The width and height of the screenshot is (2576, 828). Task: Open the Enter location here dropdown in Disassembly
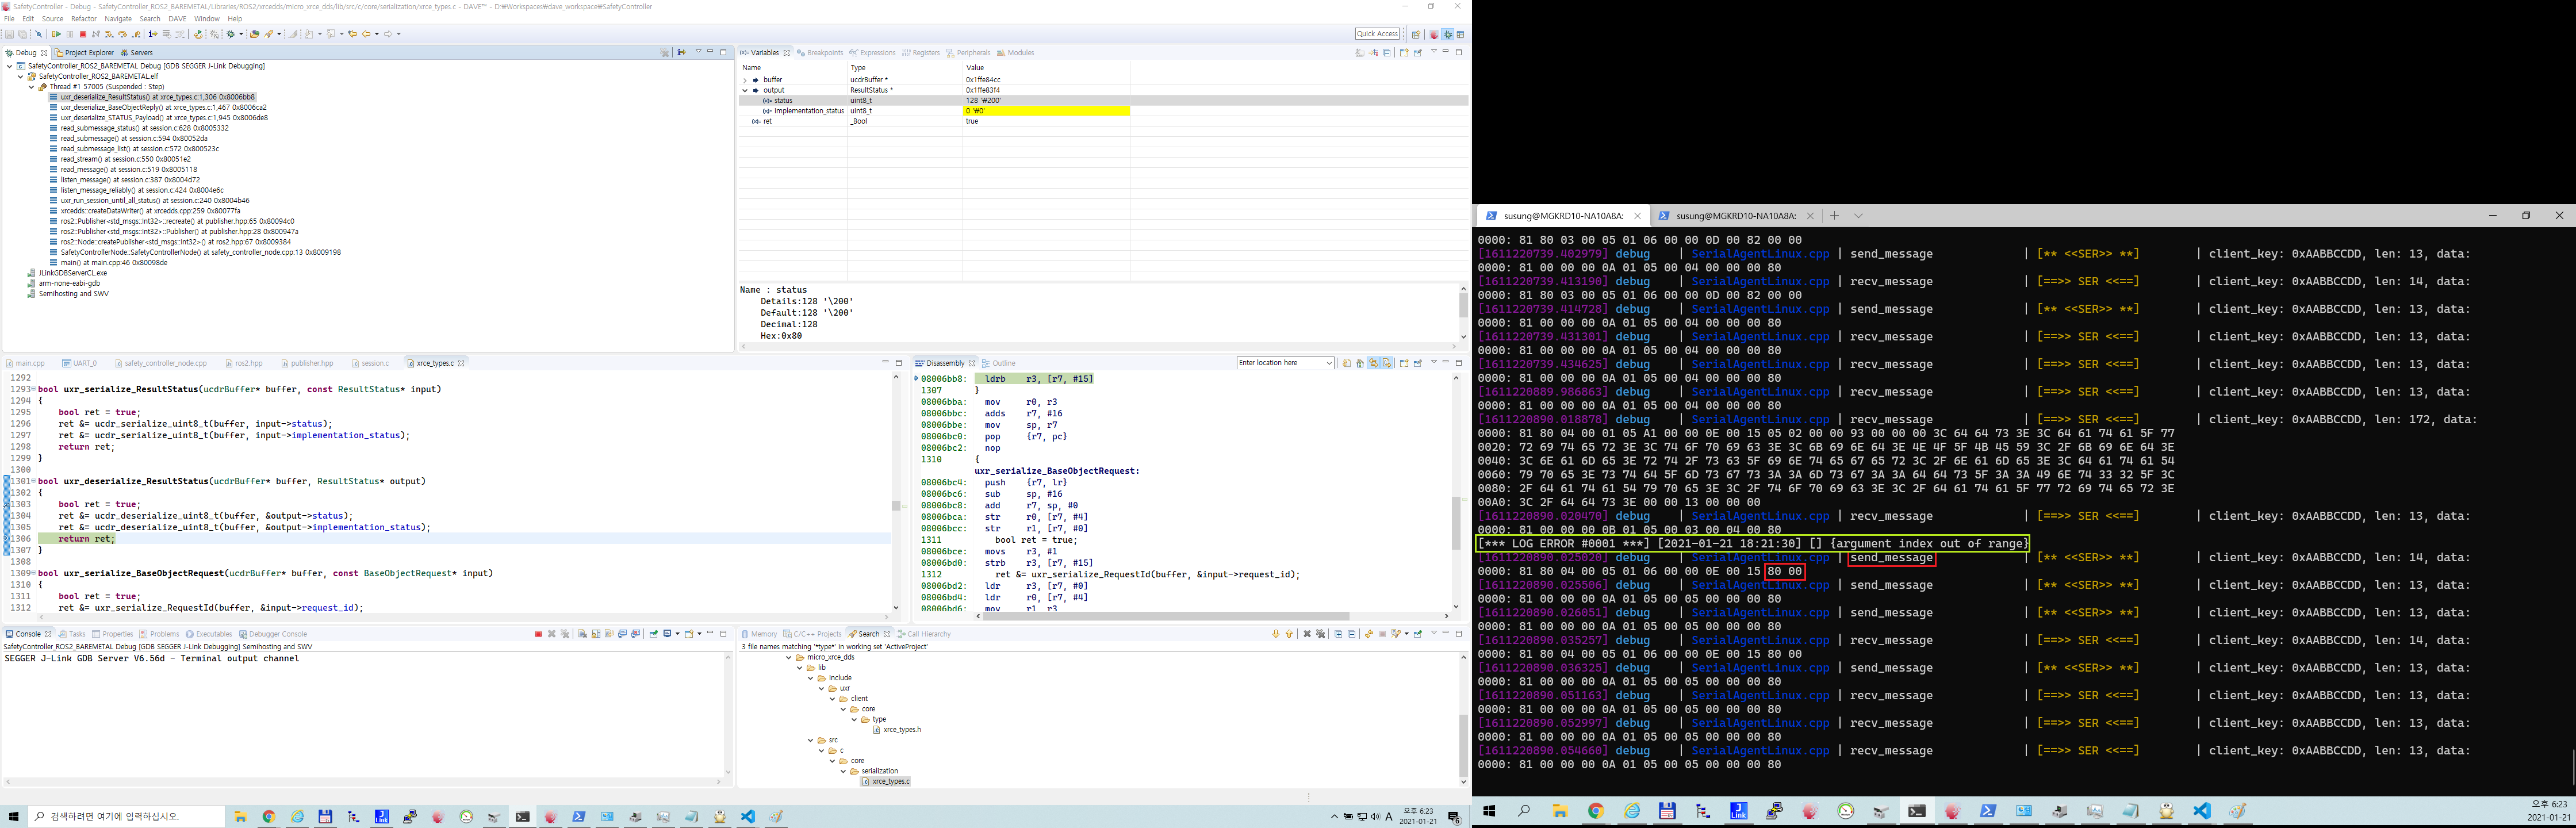tap(1330, 363)
